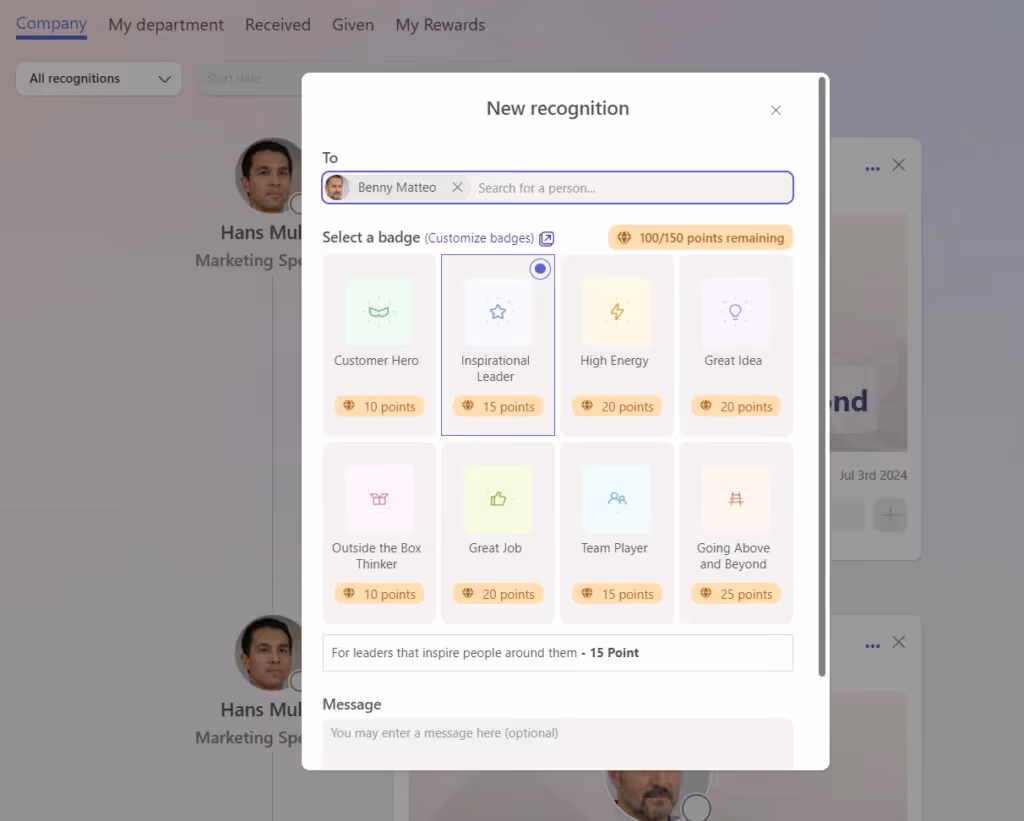1024x821 pixels.
Task: Select the Customer Hero badge icon
Action: click(379, 312)
